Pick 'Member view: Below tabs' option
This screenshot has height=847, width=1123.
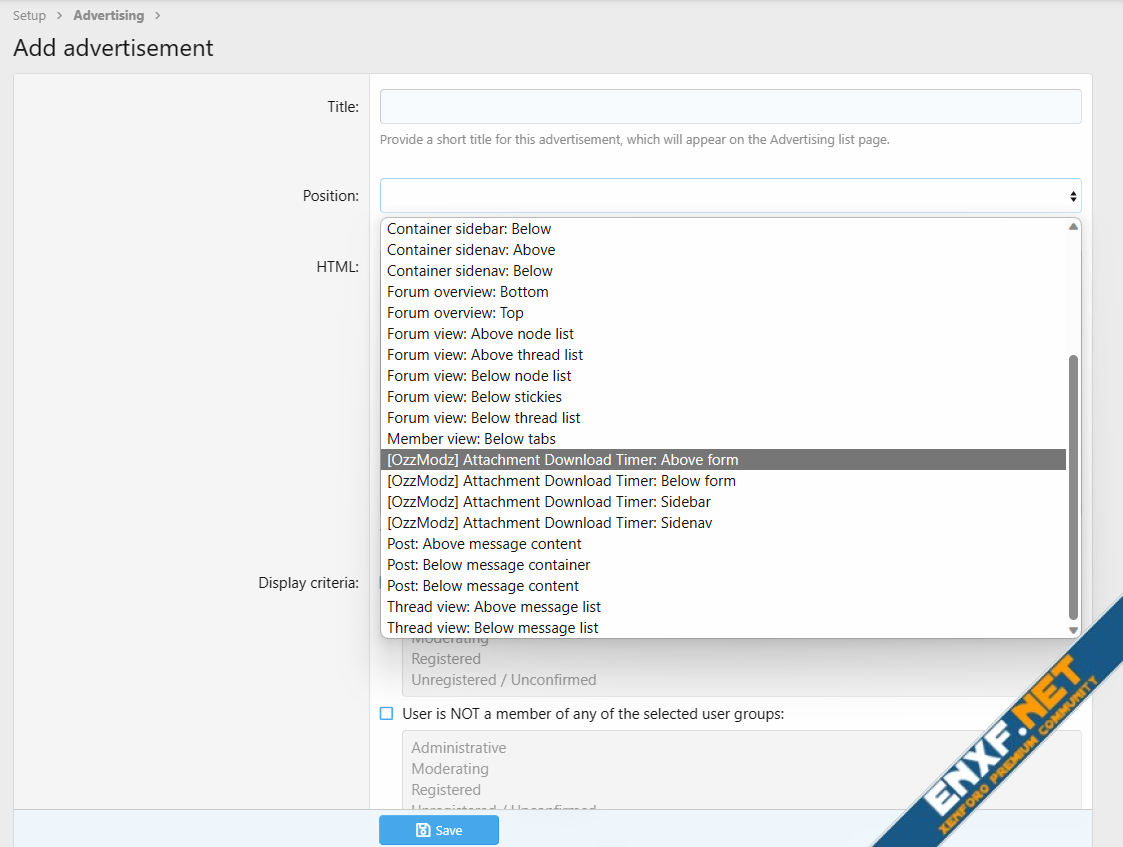[471, 439]
